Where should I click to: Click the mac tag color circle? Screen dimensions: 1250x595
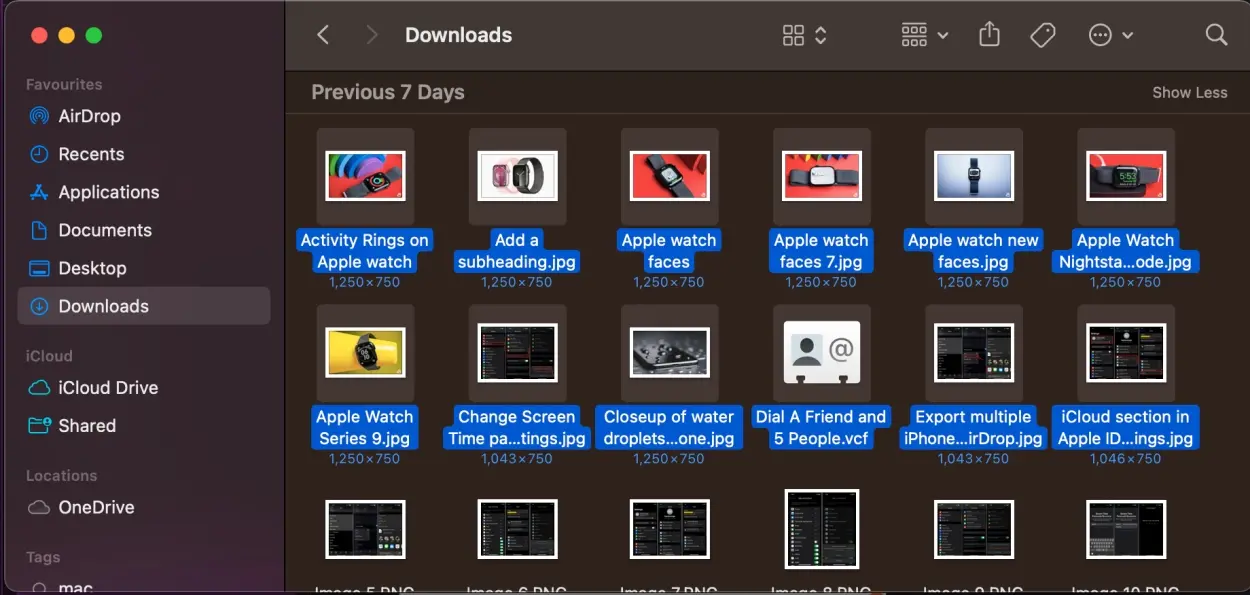41,587
